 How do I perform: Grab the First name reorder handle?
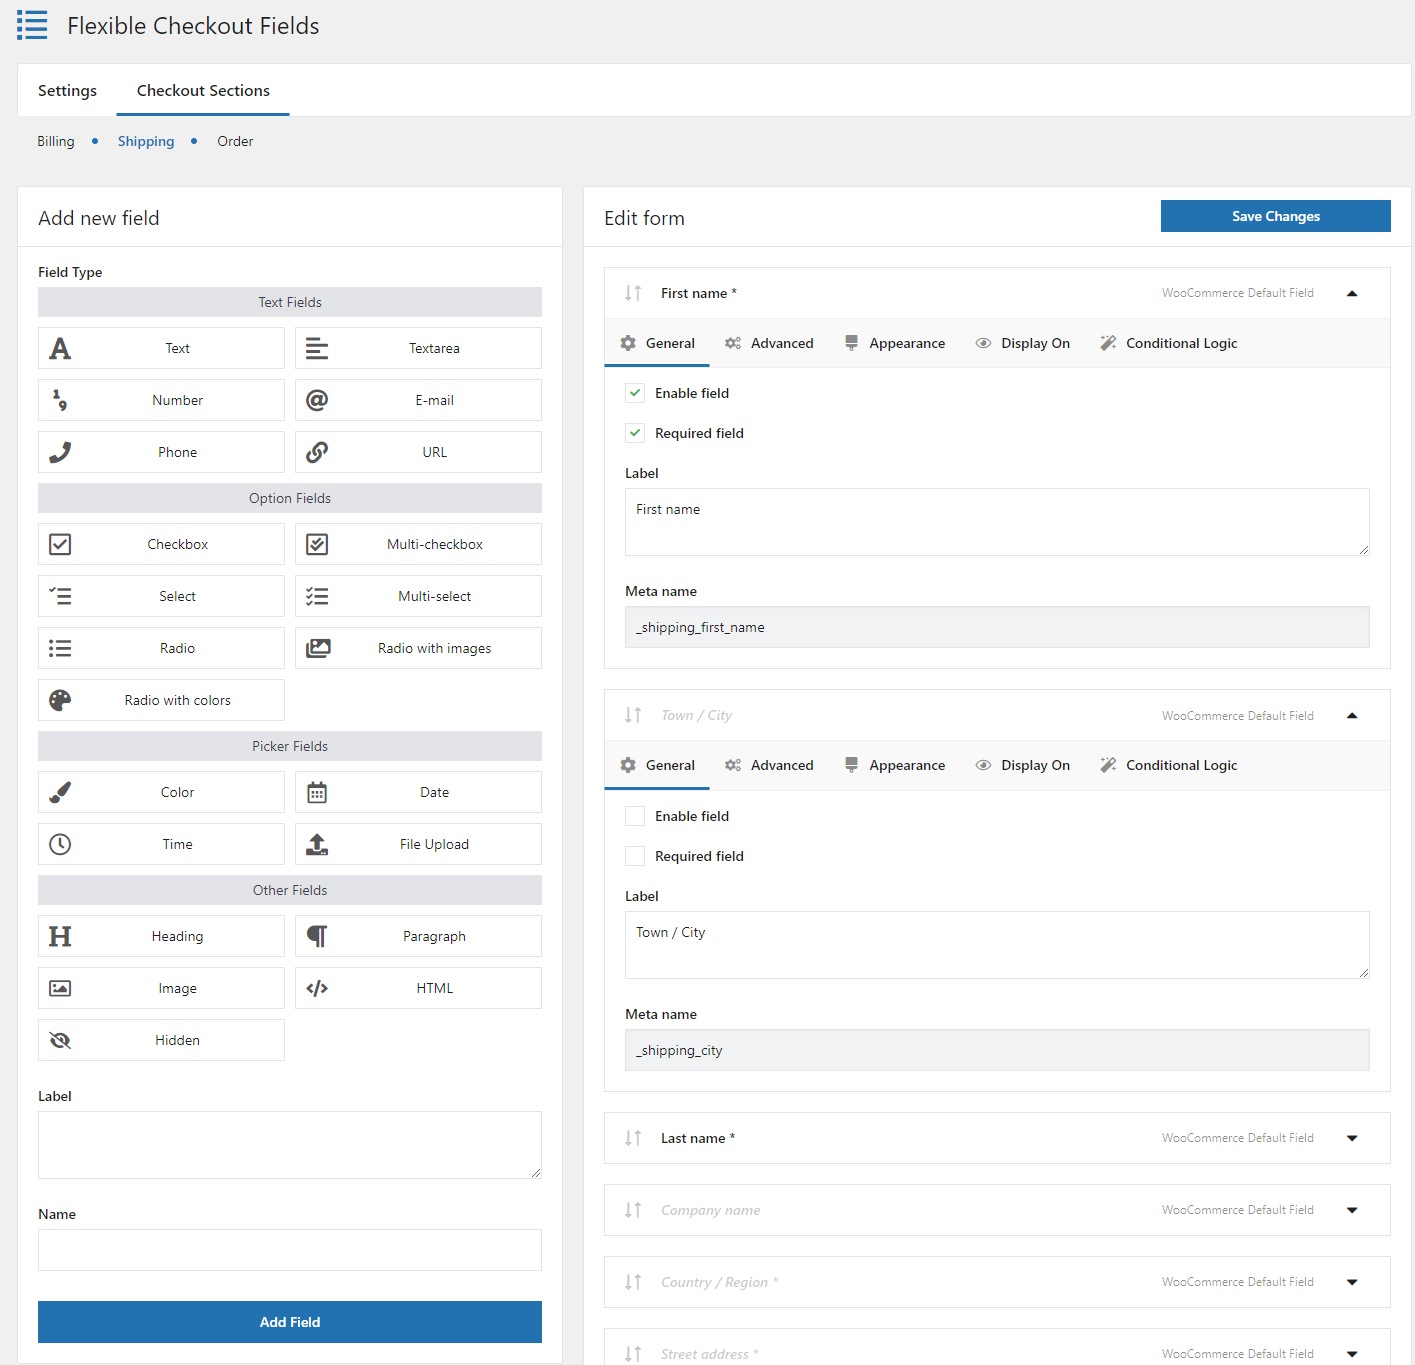point(633,293)
